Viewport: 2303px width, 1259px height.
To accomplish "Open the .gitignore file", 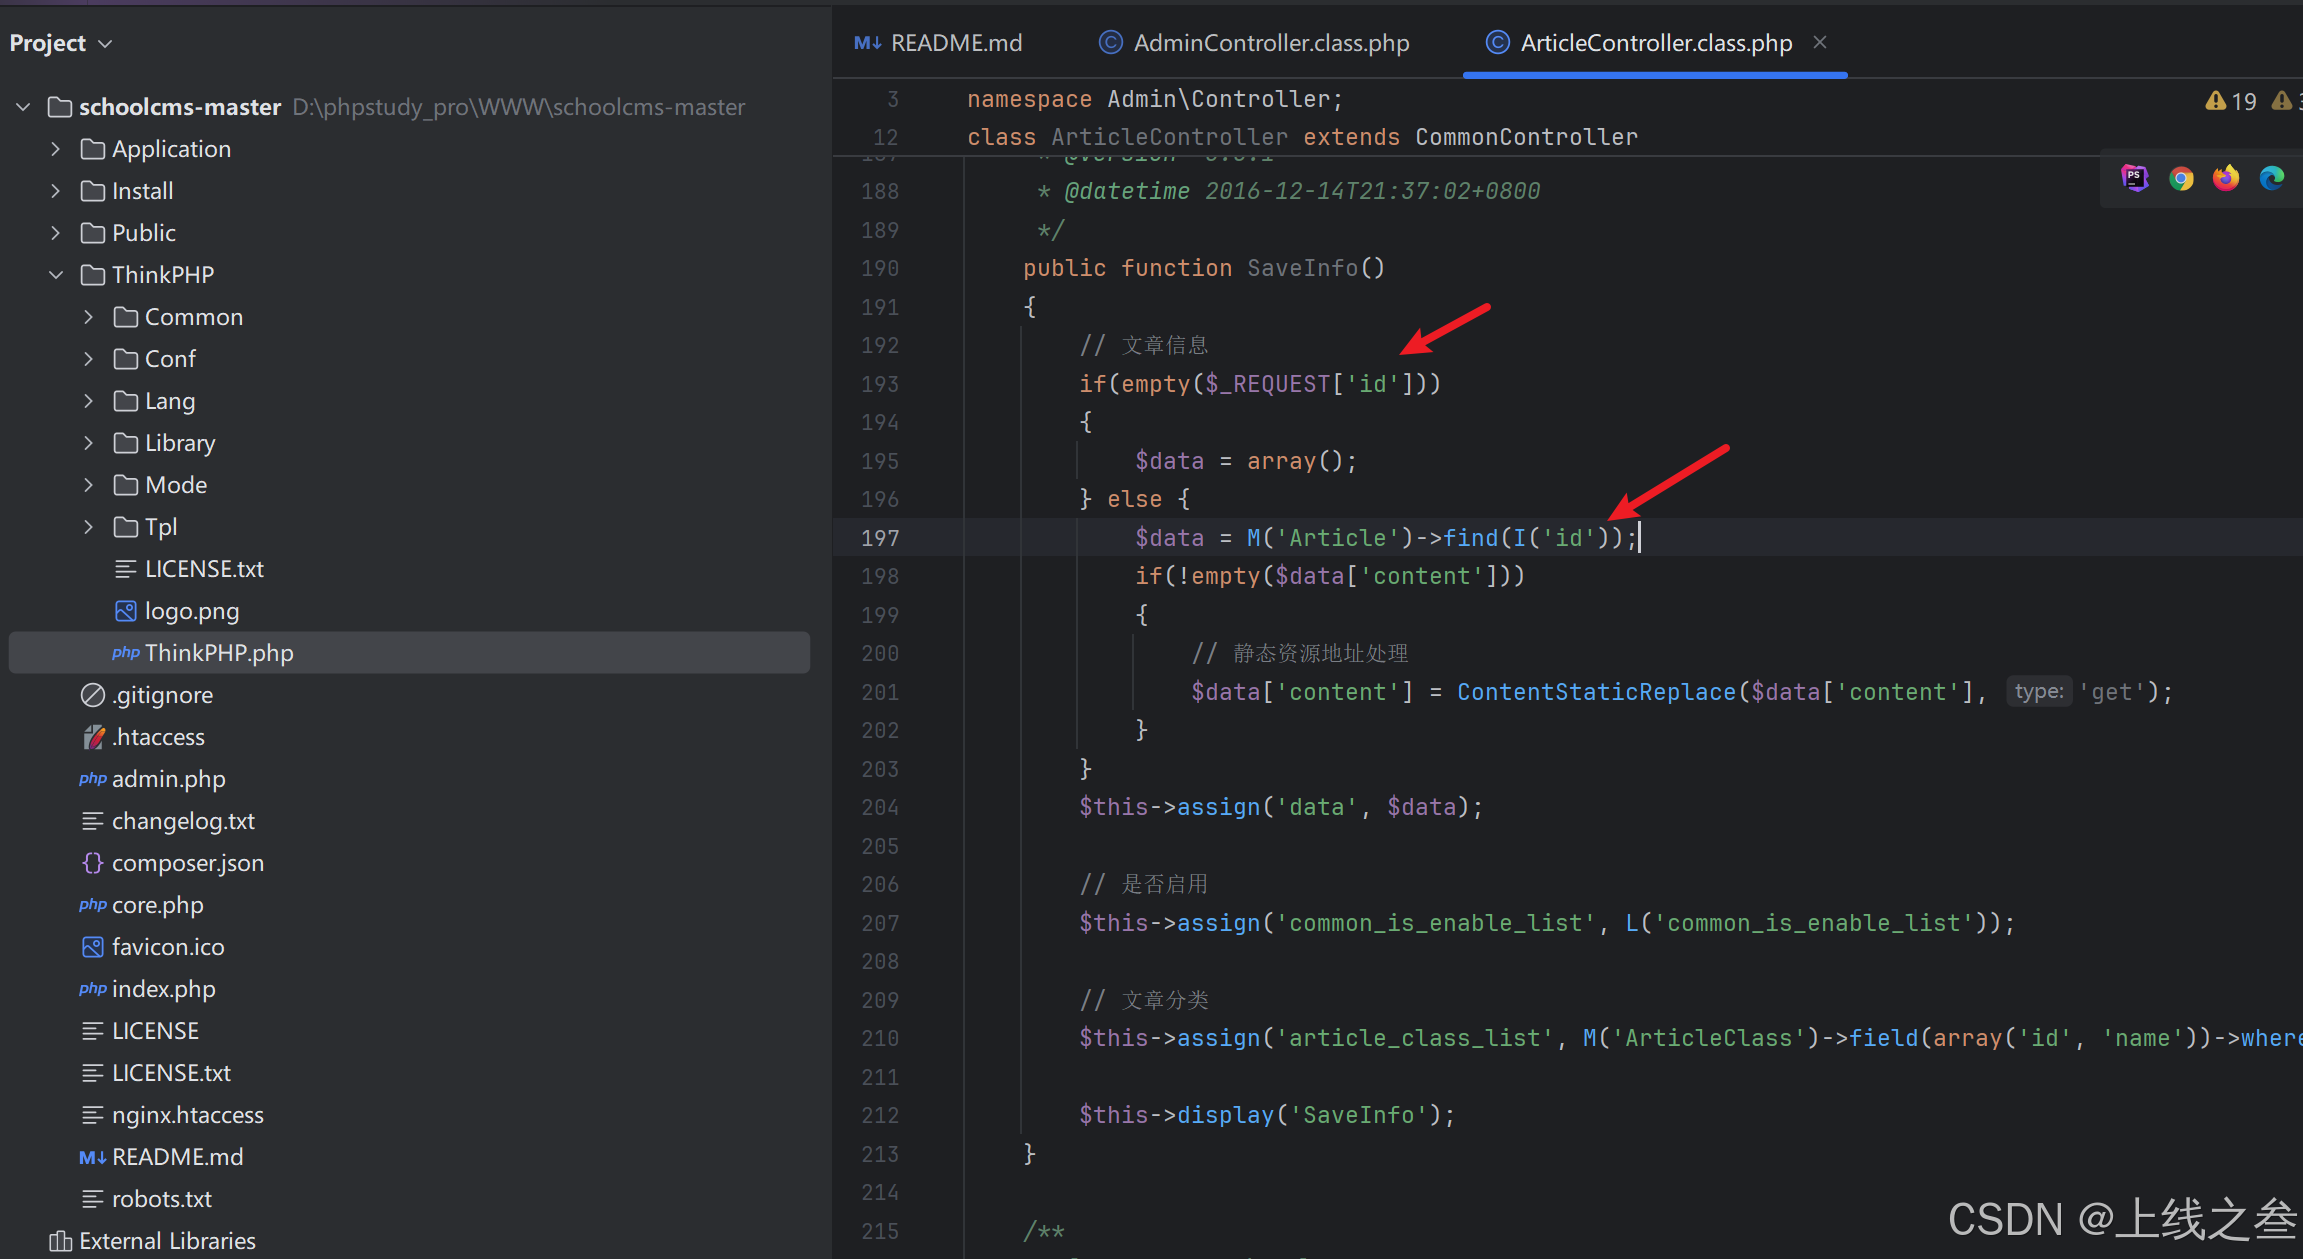I will (162, 695).
